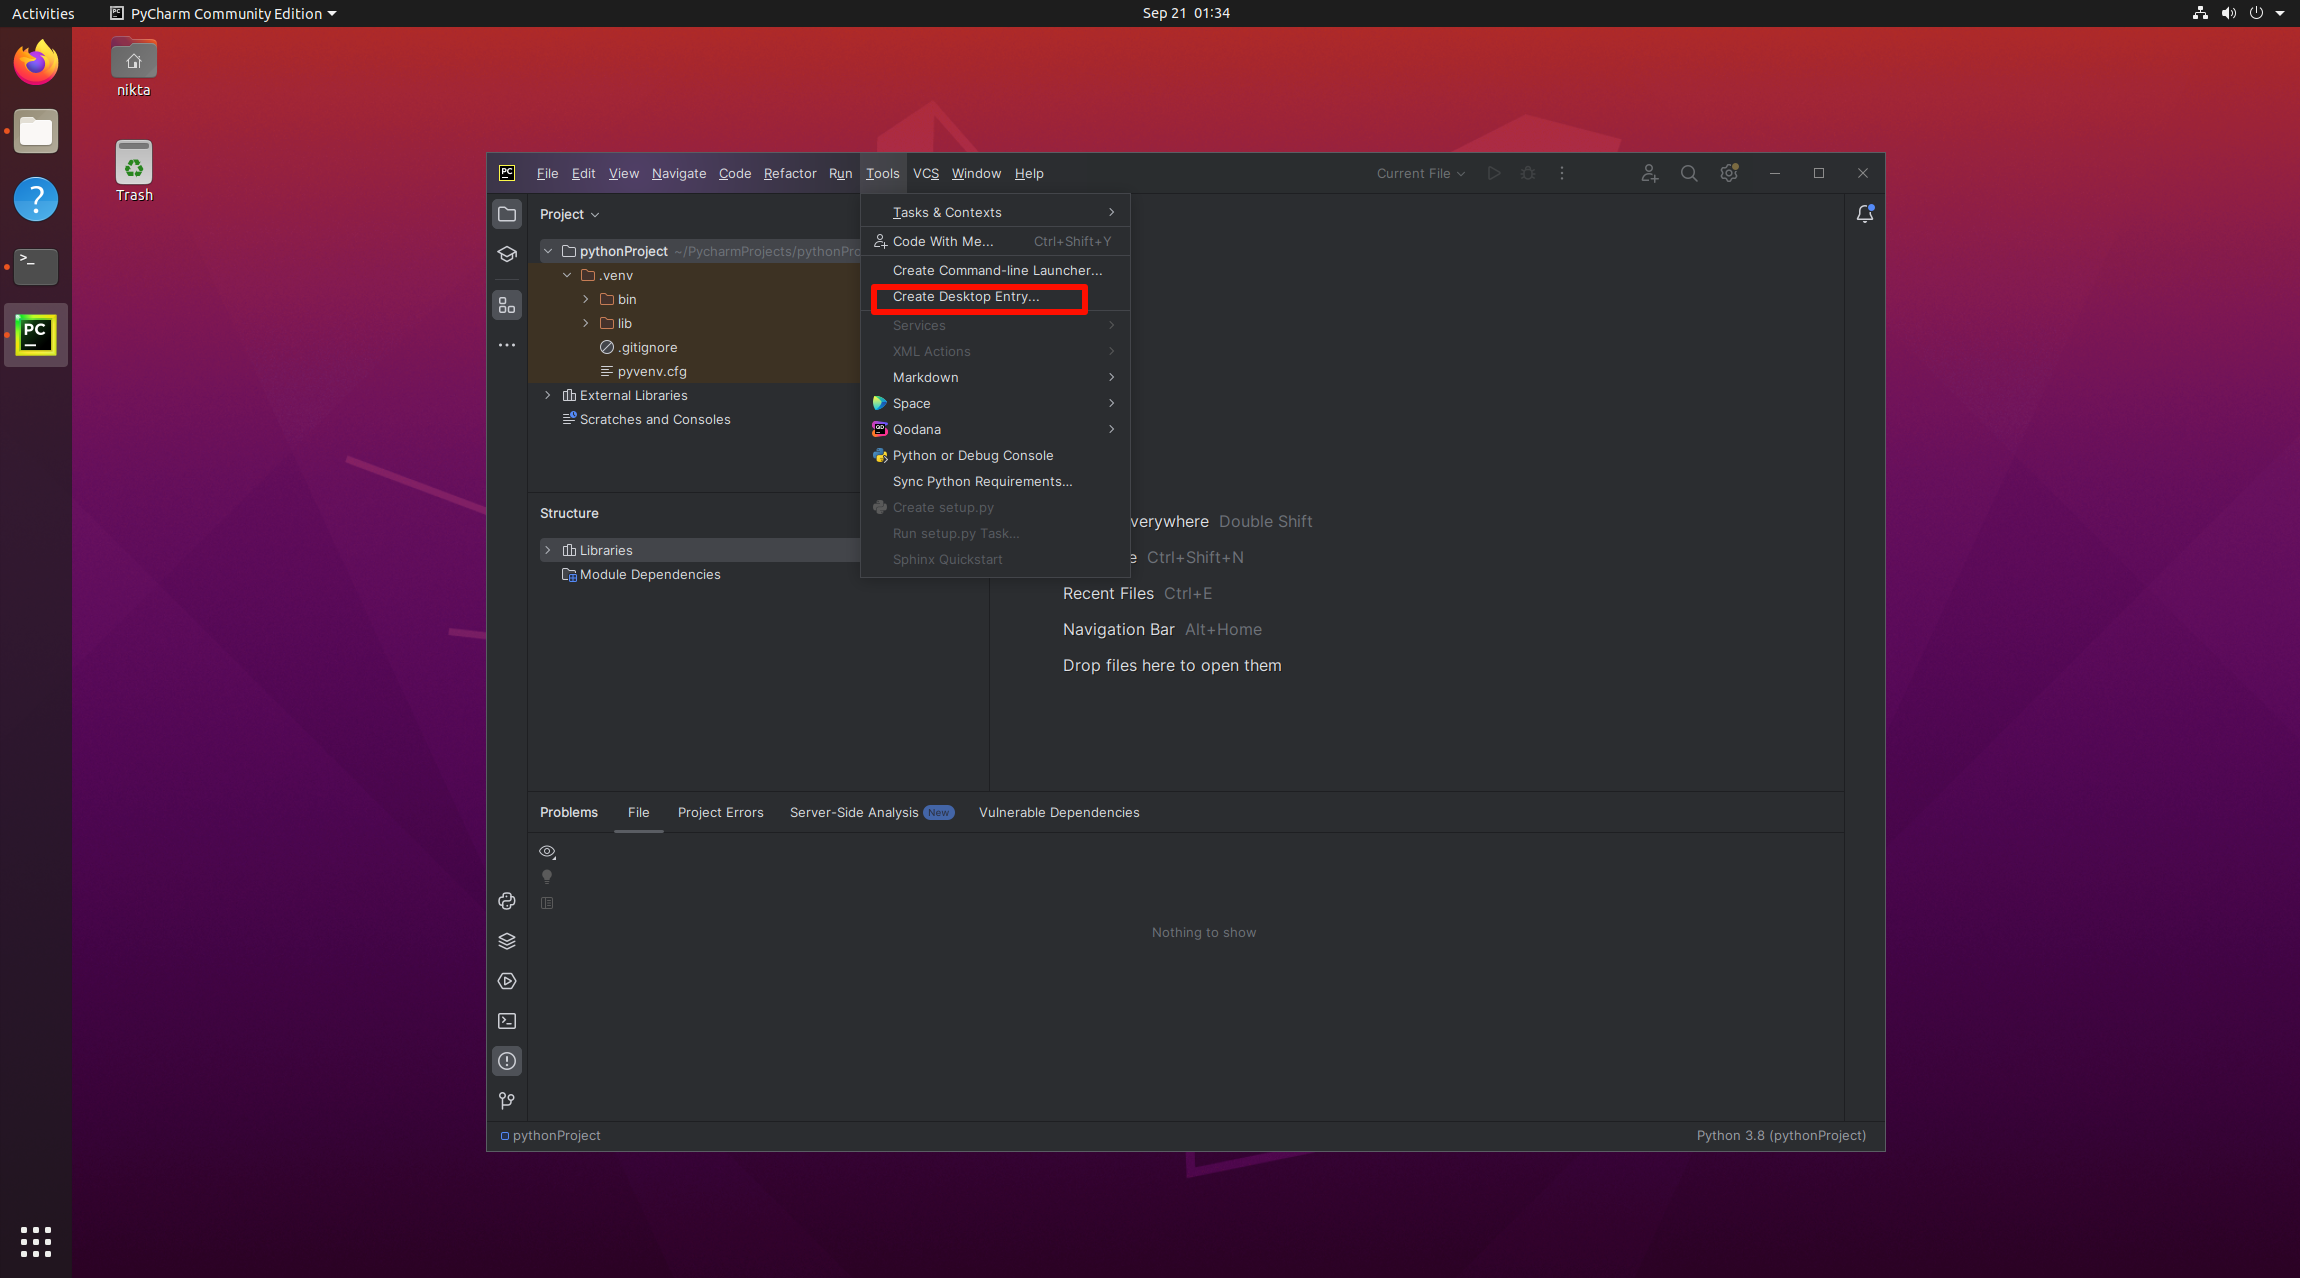Expand External Libraries node
2300x1278 pixels.
tap(548, 395)
